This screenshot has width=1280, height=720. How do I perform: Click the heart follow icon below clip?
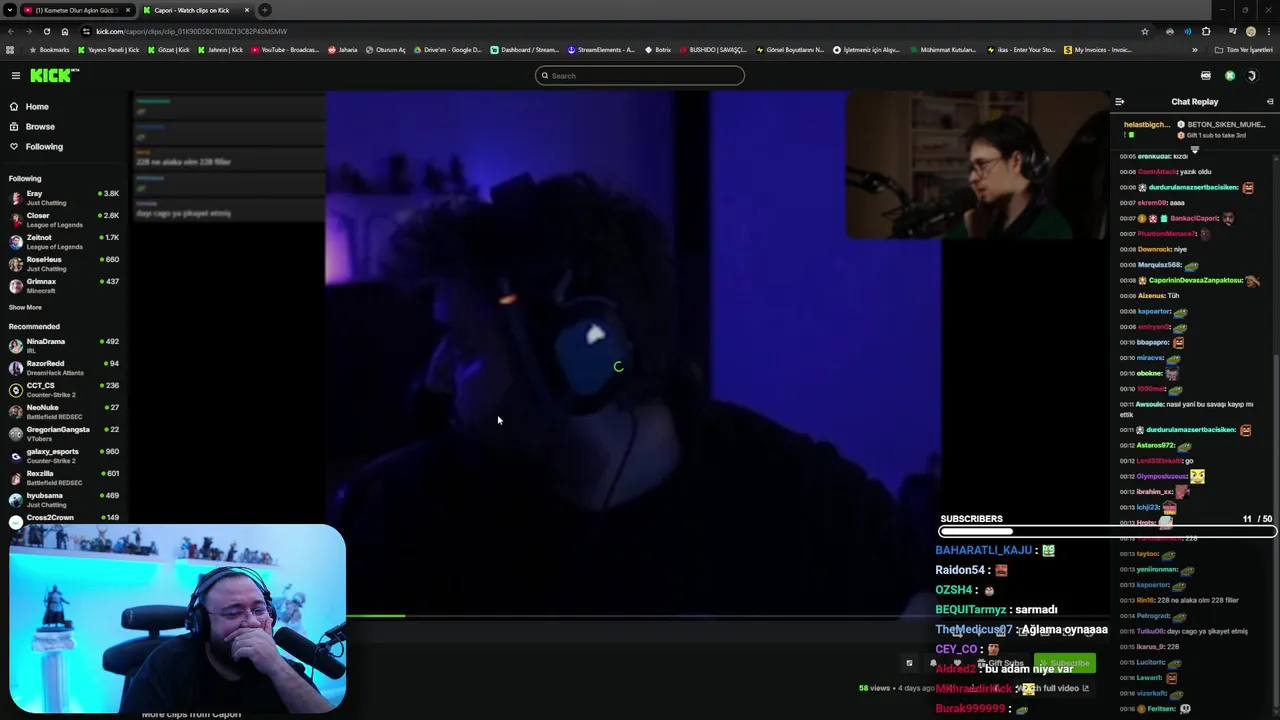click(x=957, y=663)
